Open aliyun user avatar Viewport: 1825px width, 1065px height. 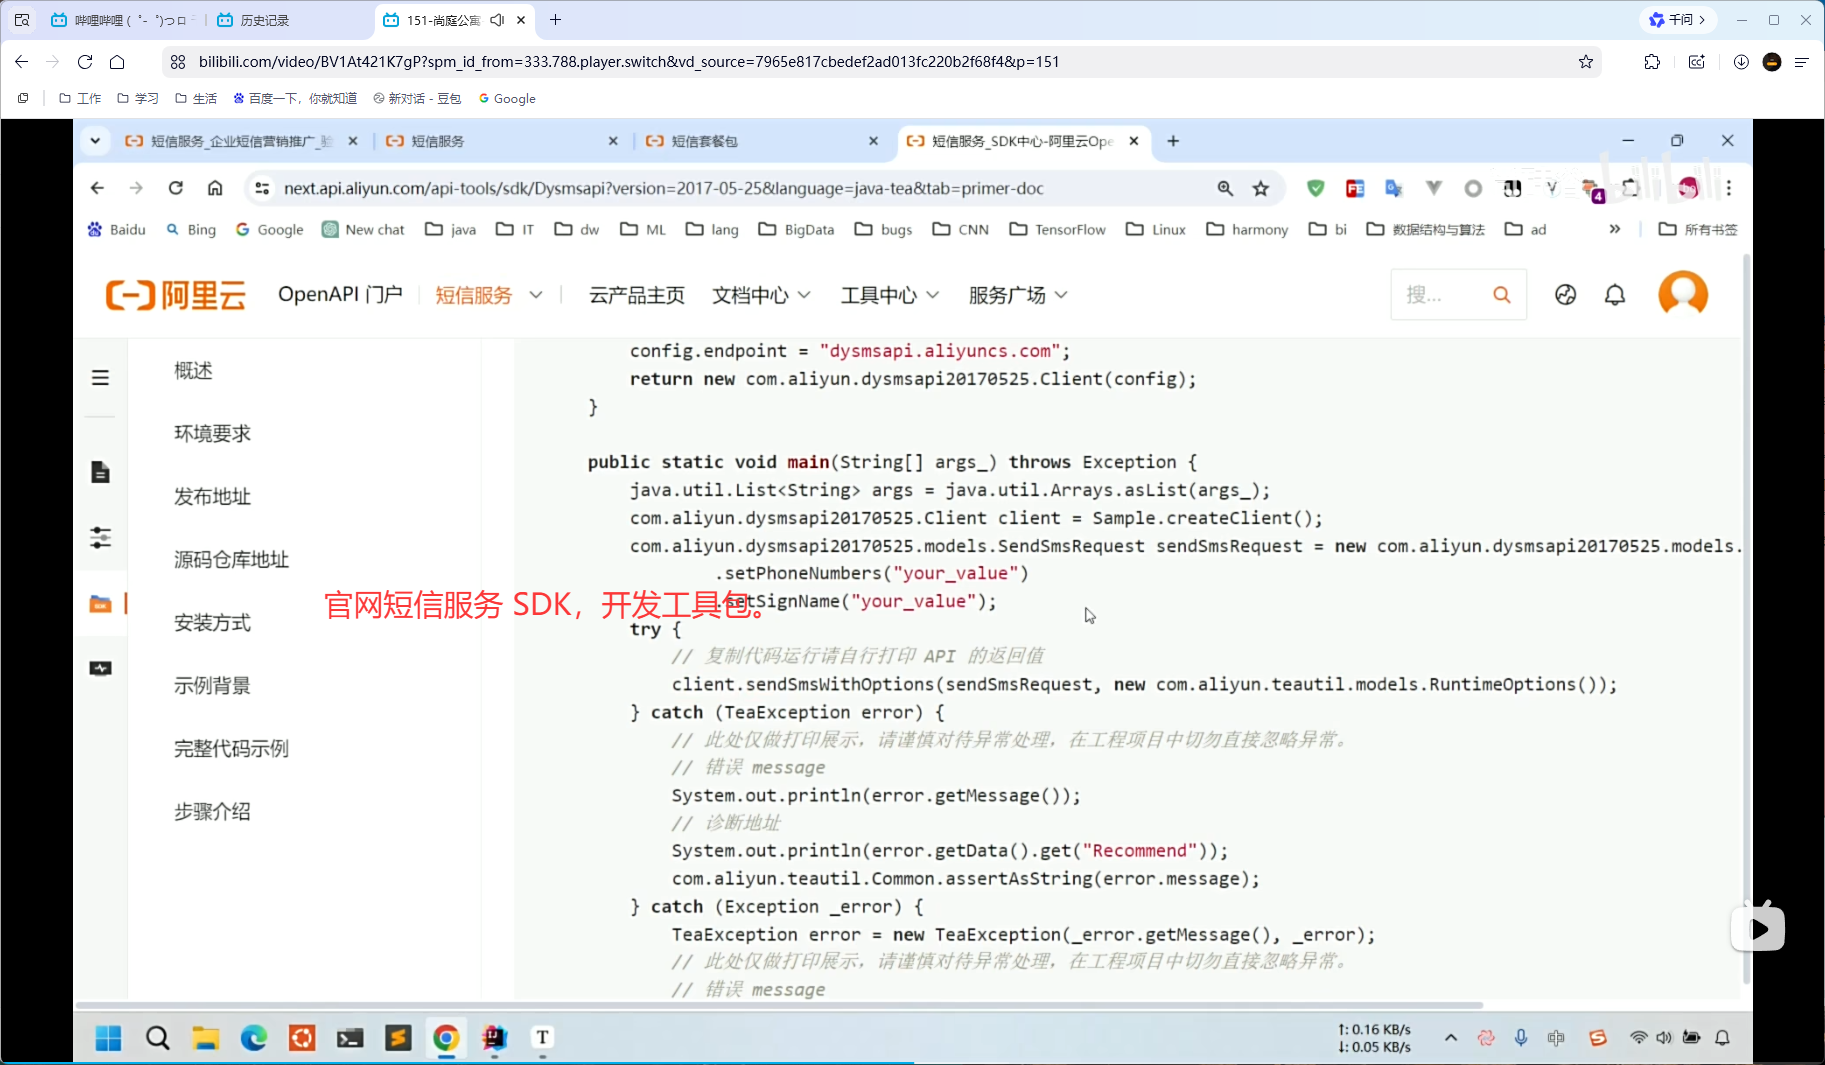[1683, 294]
